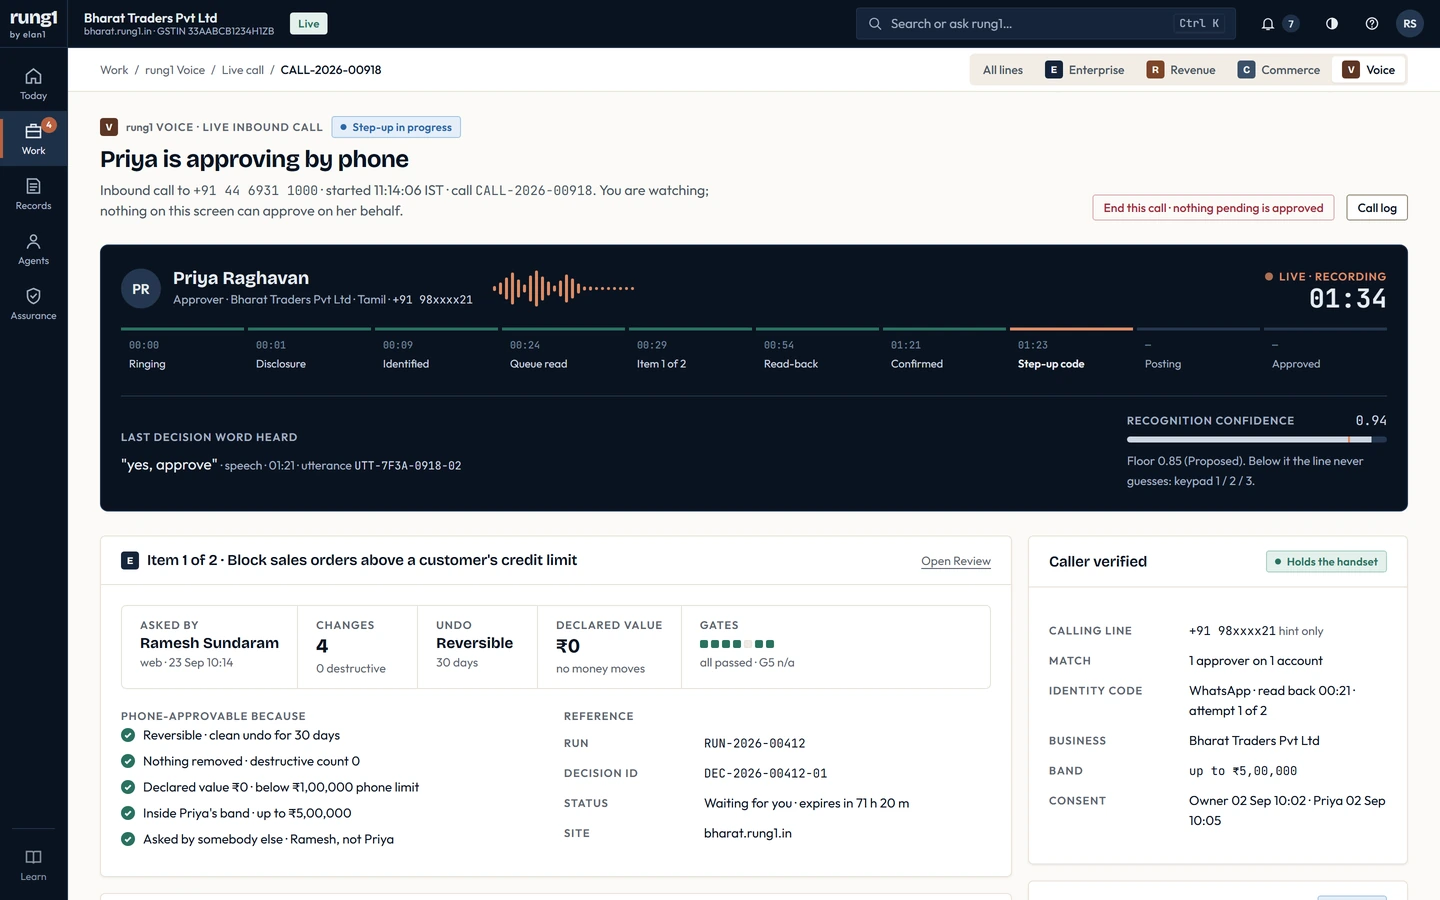Click utterance UTT-7F3A-0918-02 text

(x=408, y=466)
